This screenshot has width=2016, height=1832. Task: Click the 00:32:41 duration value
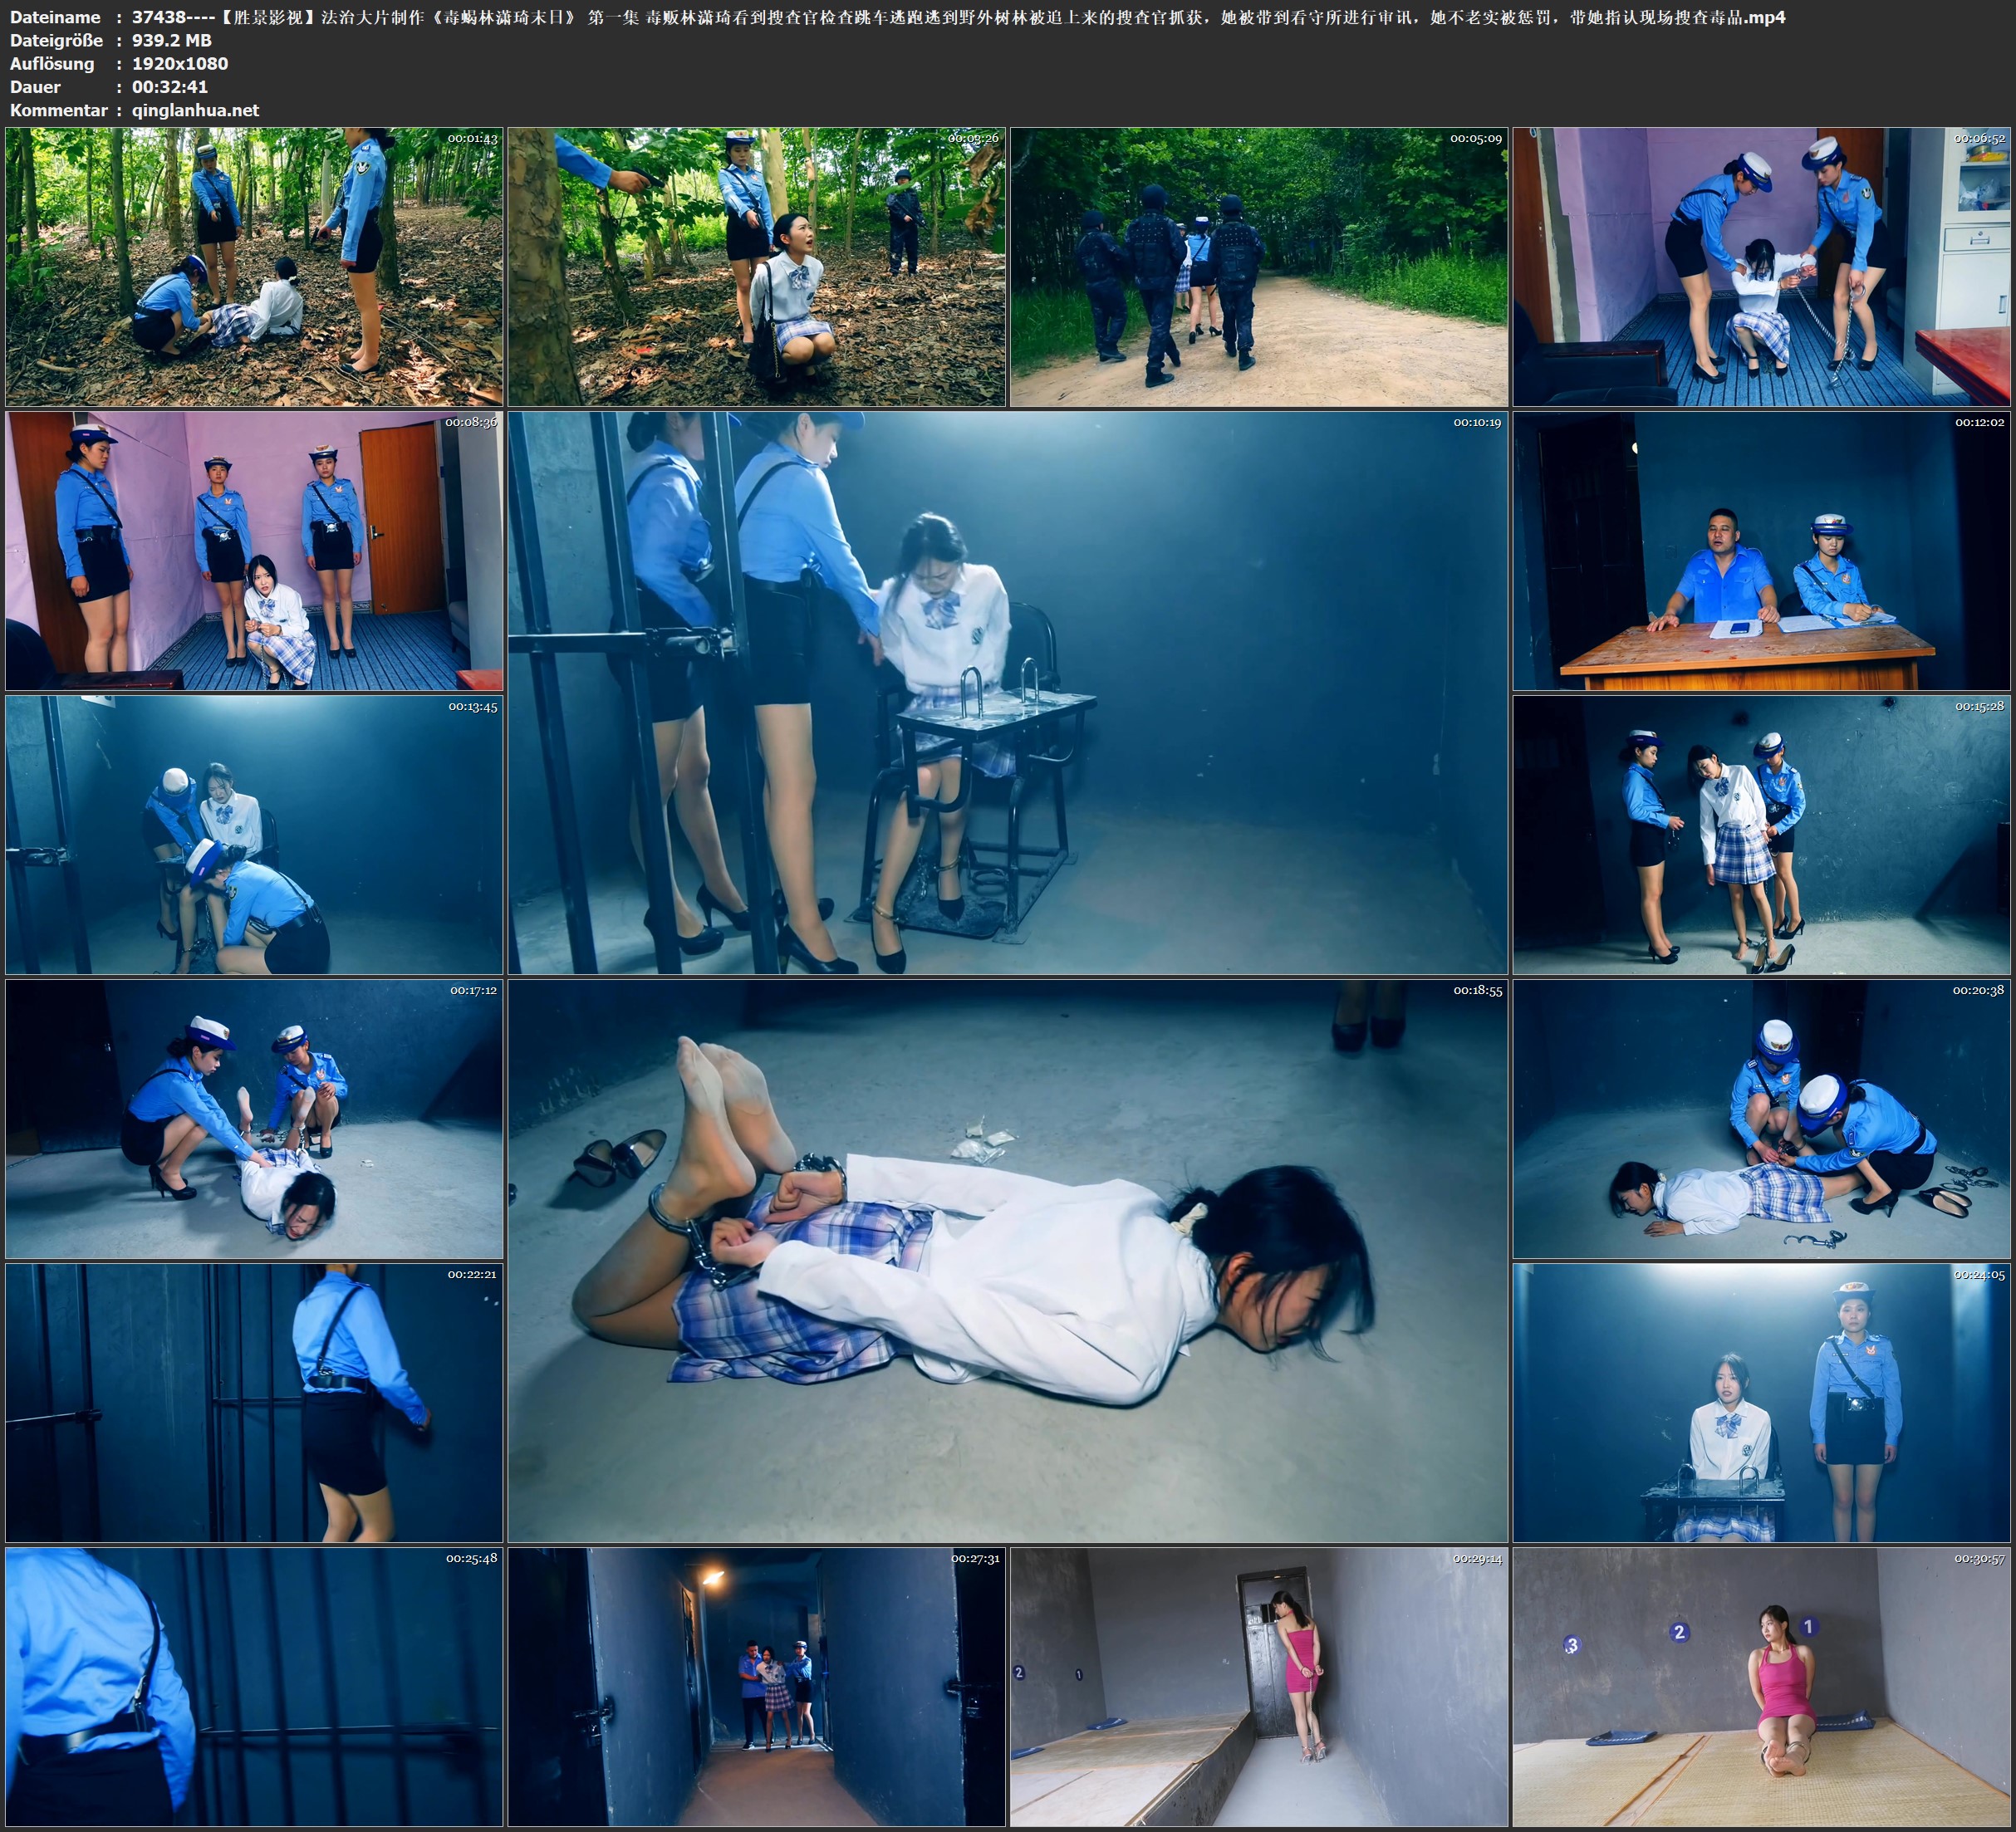click(170, 87)
